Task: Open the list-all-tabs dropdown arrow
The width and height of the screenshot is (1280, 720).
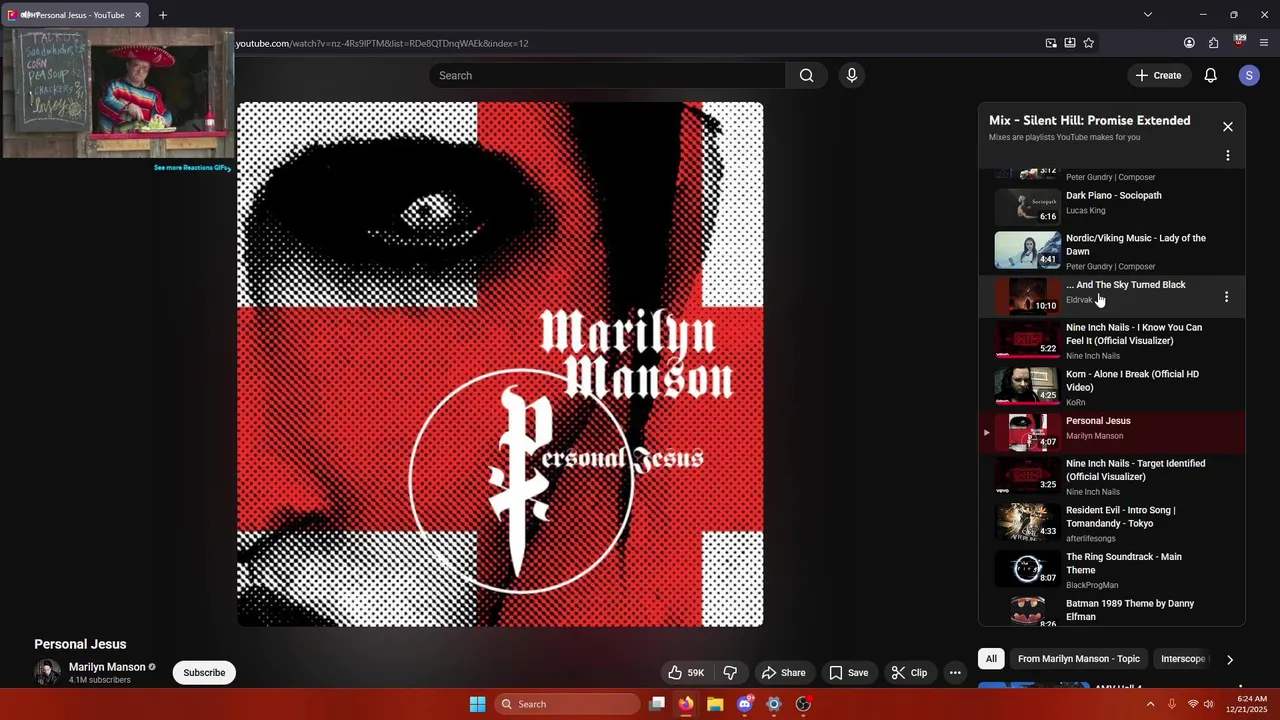Action: [x=1148, y=15]
